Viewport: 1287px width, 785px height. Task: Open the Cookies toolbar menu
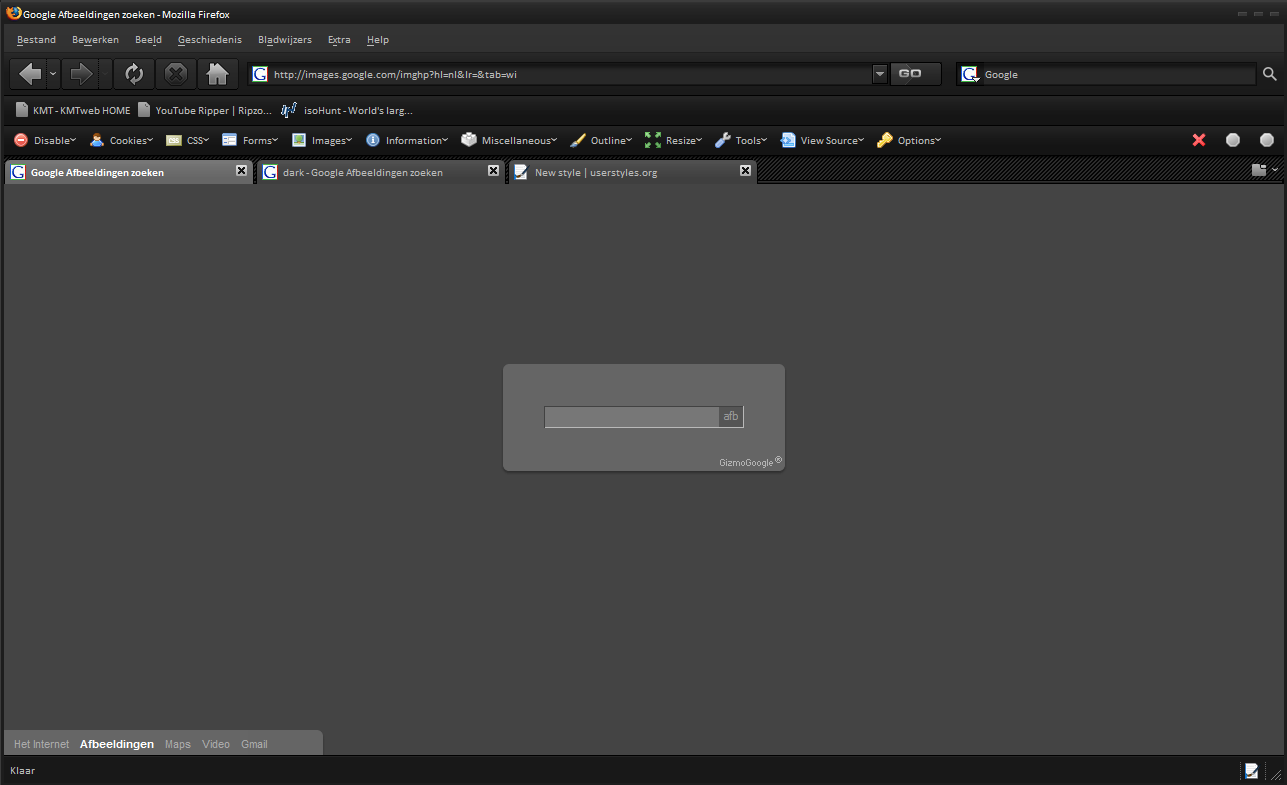tap(121, 141)
